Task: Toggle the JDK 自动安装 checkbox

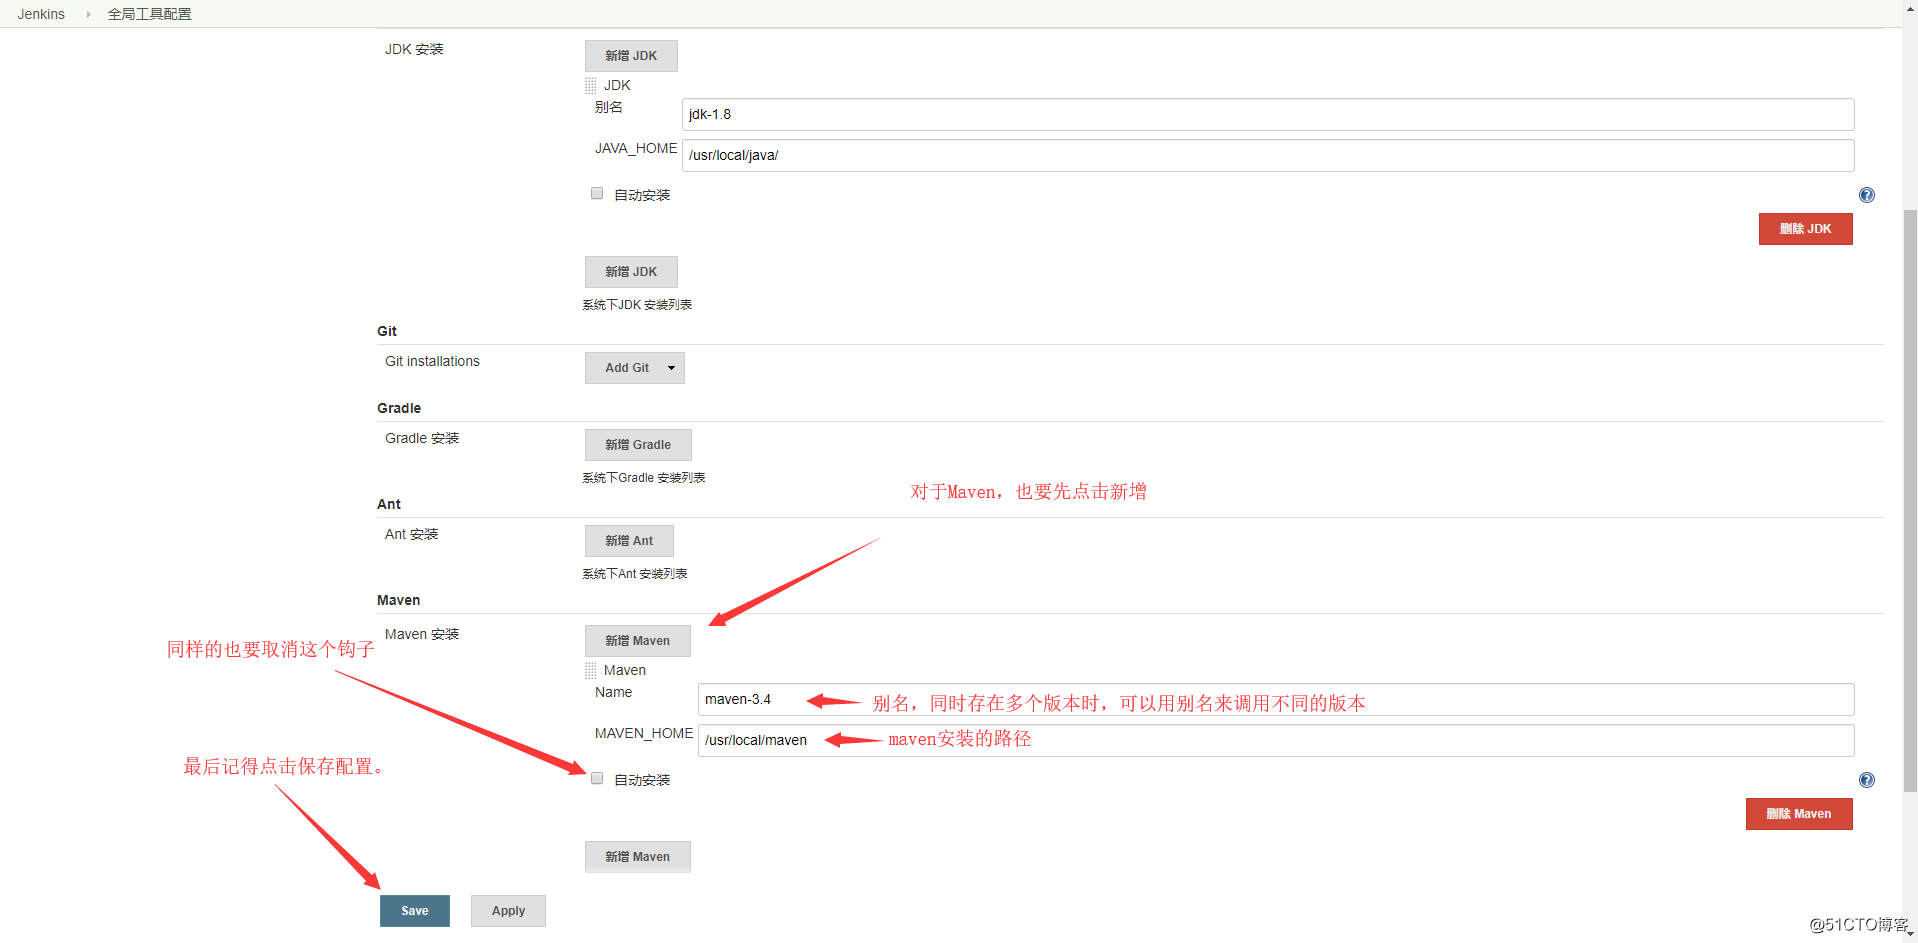Action: 597,194
